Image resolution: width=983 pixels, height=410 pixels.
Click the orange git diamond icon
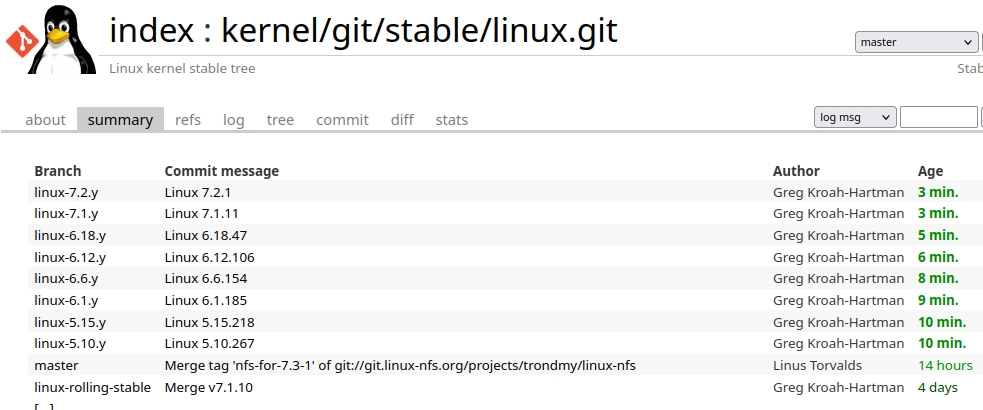(21, 41)
